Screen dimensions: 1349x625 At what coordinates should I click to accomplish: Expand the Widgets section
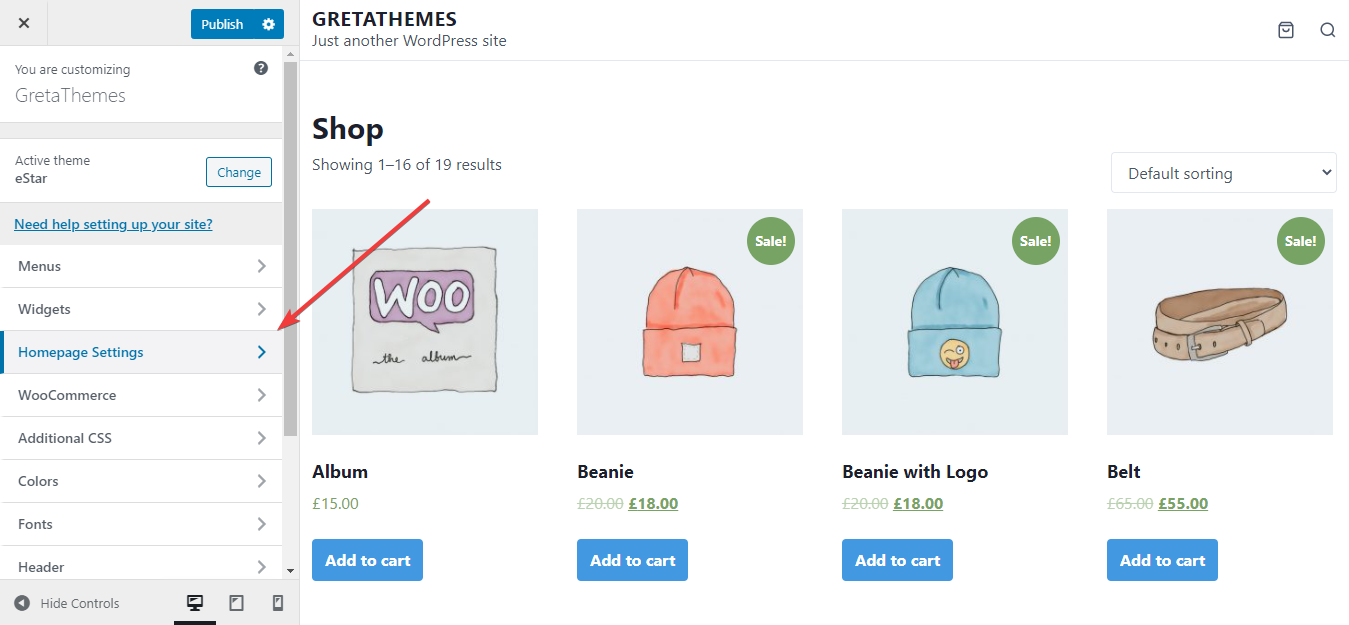pos(141,309)
